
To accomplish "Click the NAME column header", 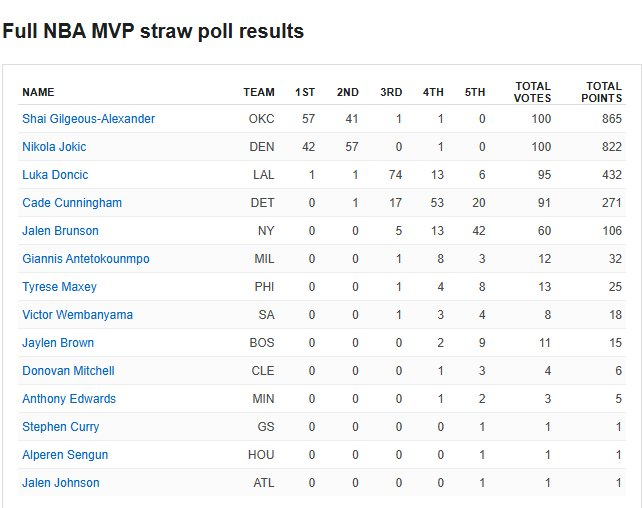I will pyautogui.click(x=38, y=92).
